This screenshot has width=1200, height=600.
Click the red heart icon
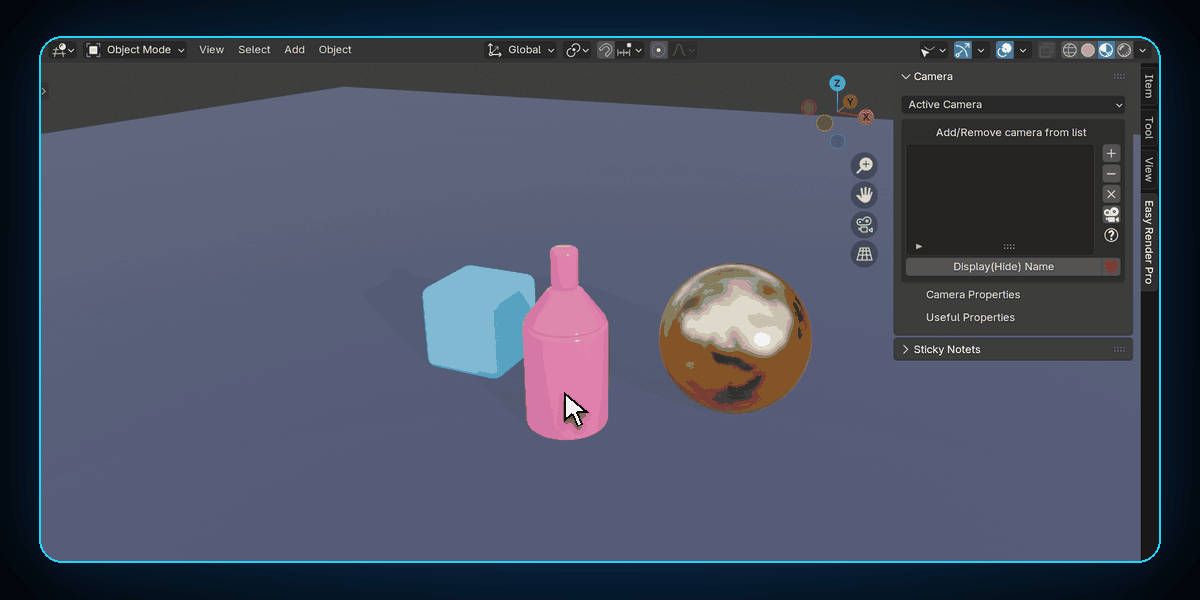pos(1111,266)
